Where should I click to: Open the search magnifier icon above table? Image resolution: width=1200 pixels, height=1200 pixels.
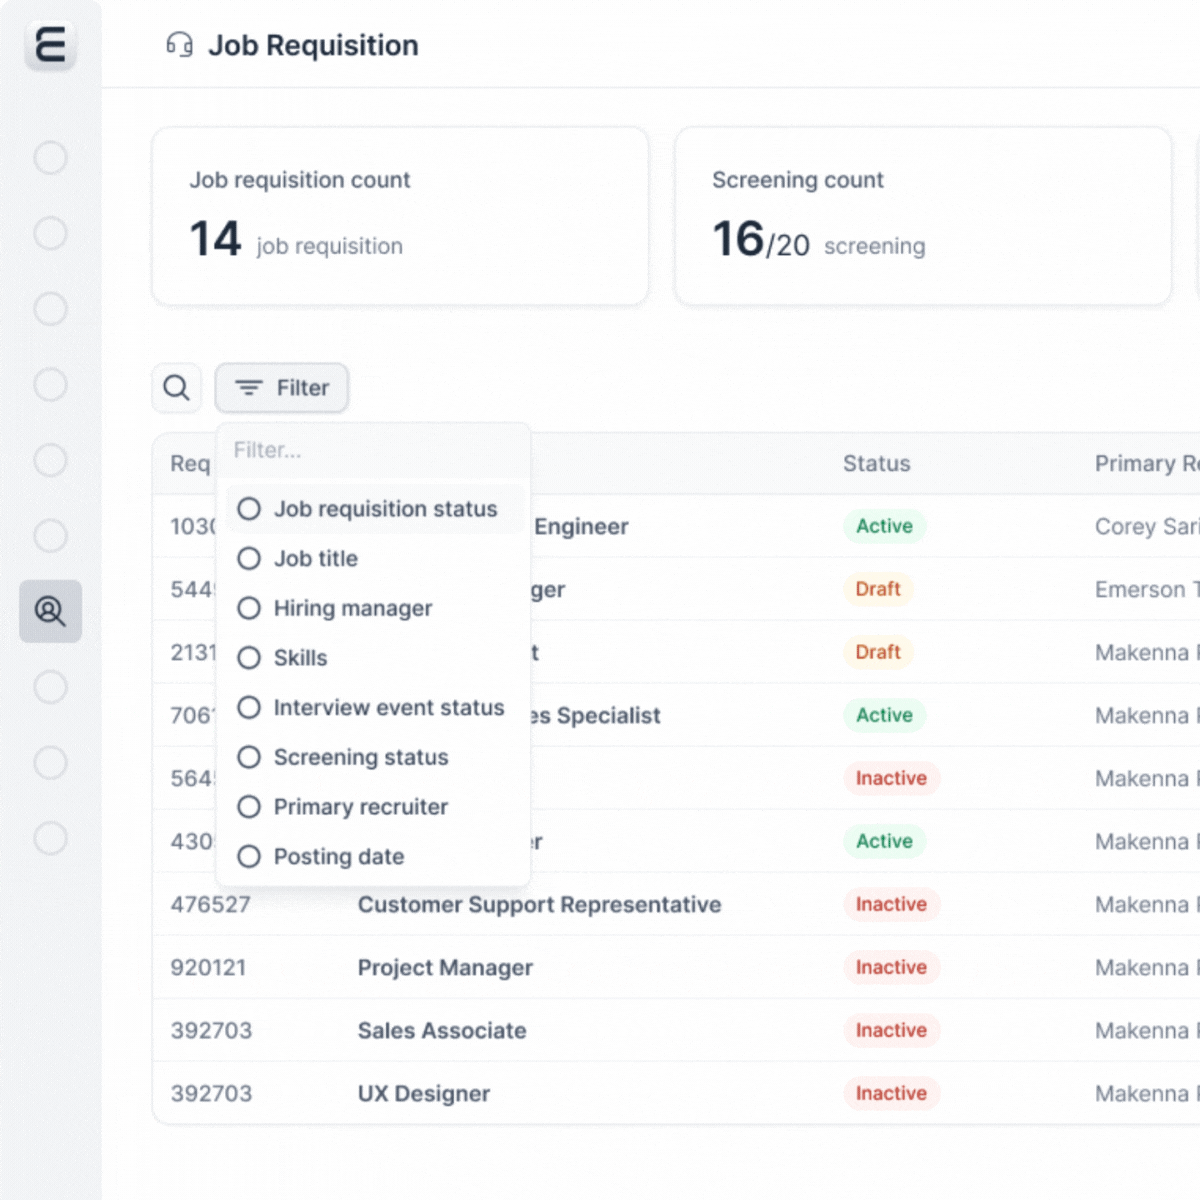pos(176,388)
